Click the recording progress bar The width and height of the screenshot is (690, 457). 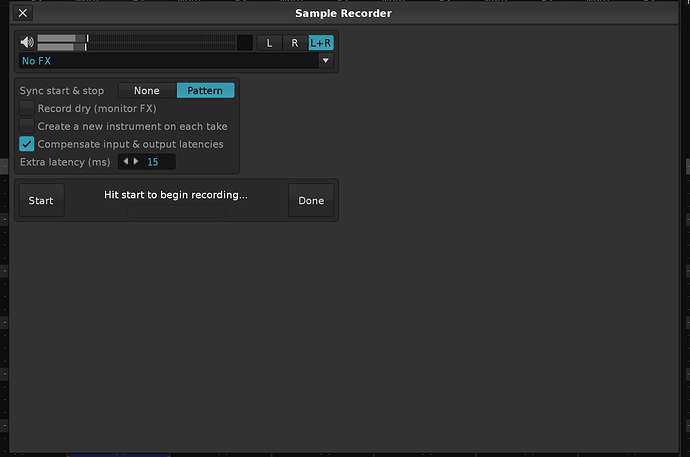click(176, 211)
